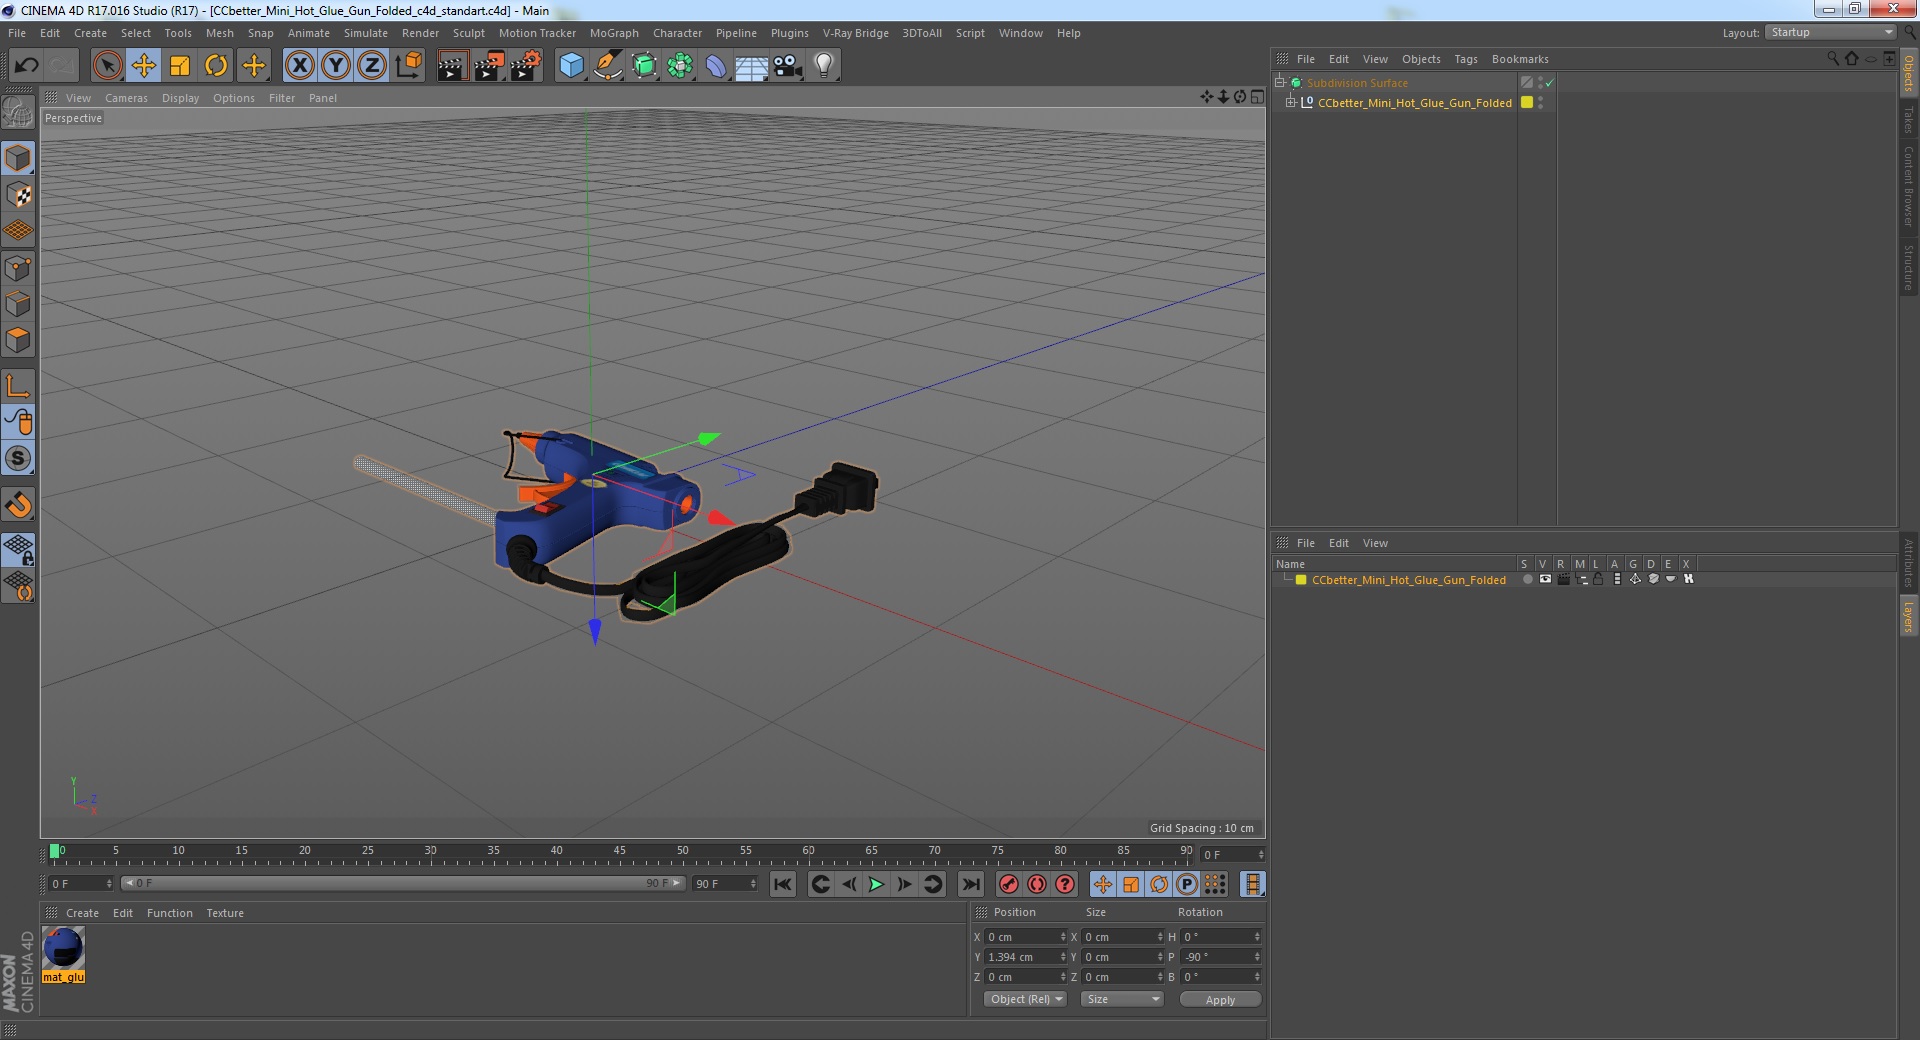Open viewport Cameras menu
The width and height of the screenshot is (1920, 1040).
pos(126,98)
